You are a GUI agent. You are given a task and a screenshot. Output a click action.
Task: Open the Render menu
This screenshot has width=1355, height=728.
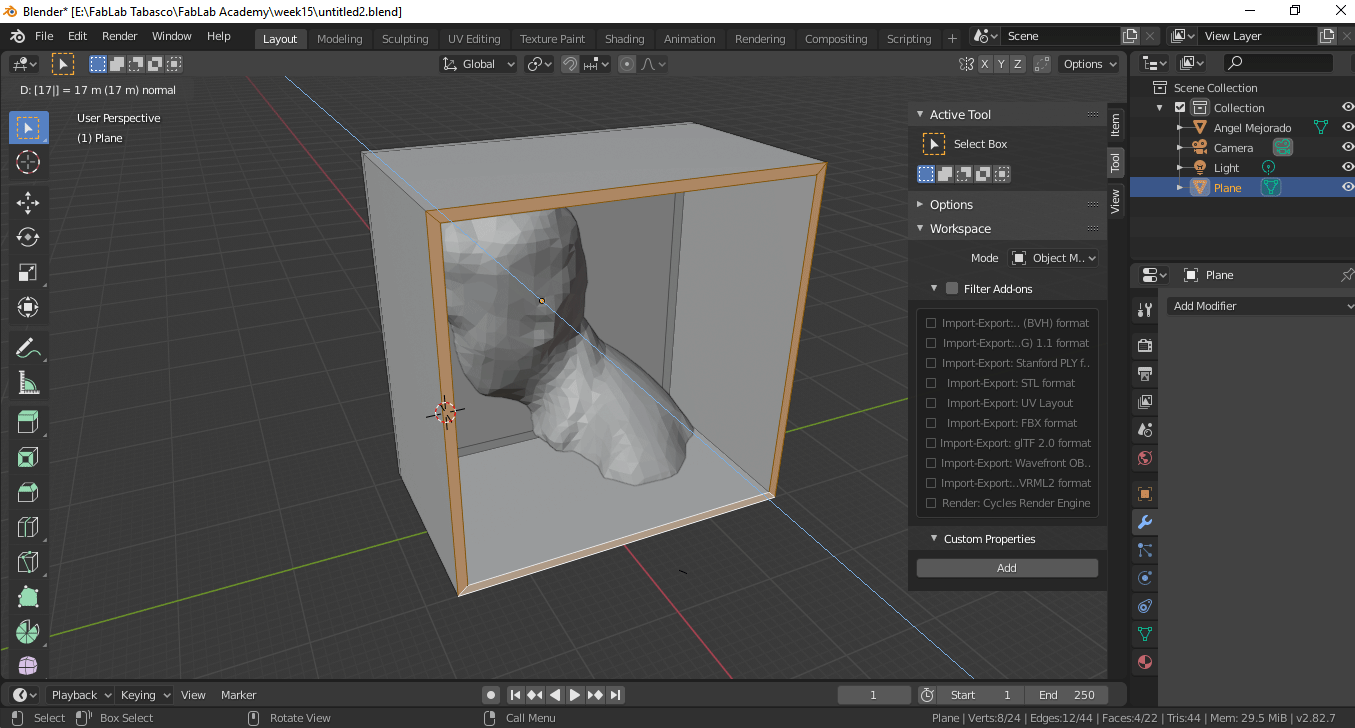(120, 36)
